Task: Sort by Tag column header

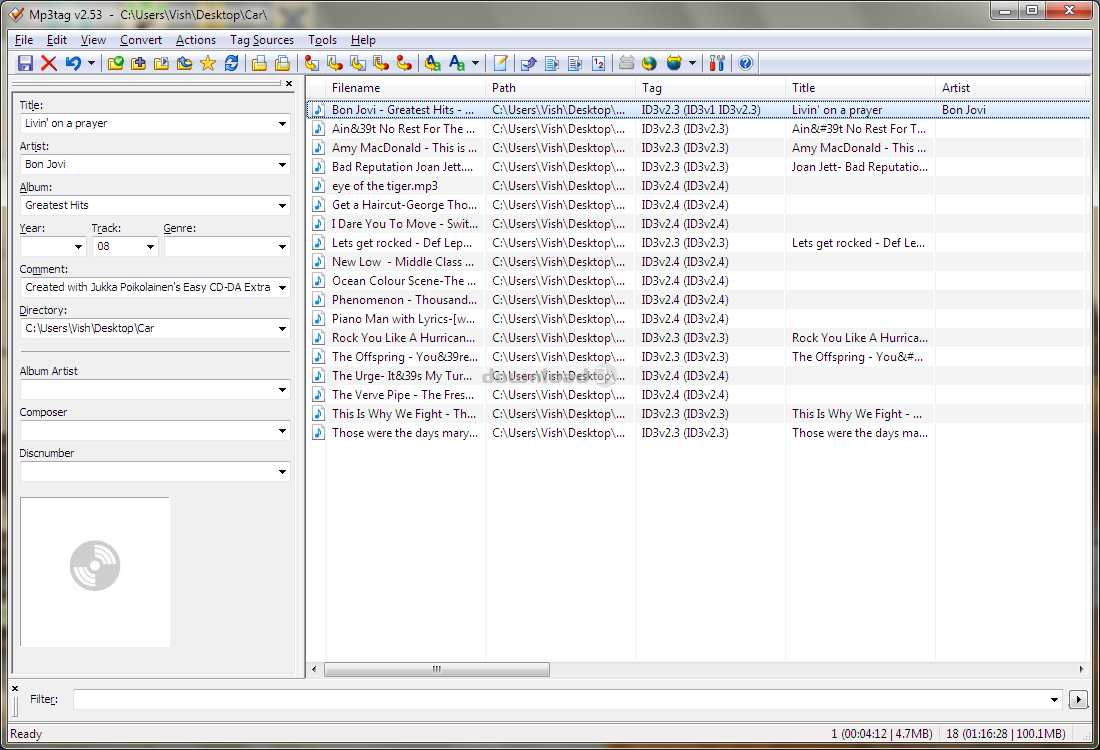Action: (710, 88)
